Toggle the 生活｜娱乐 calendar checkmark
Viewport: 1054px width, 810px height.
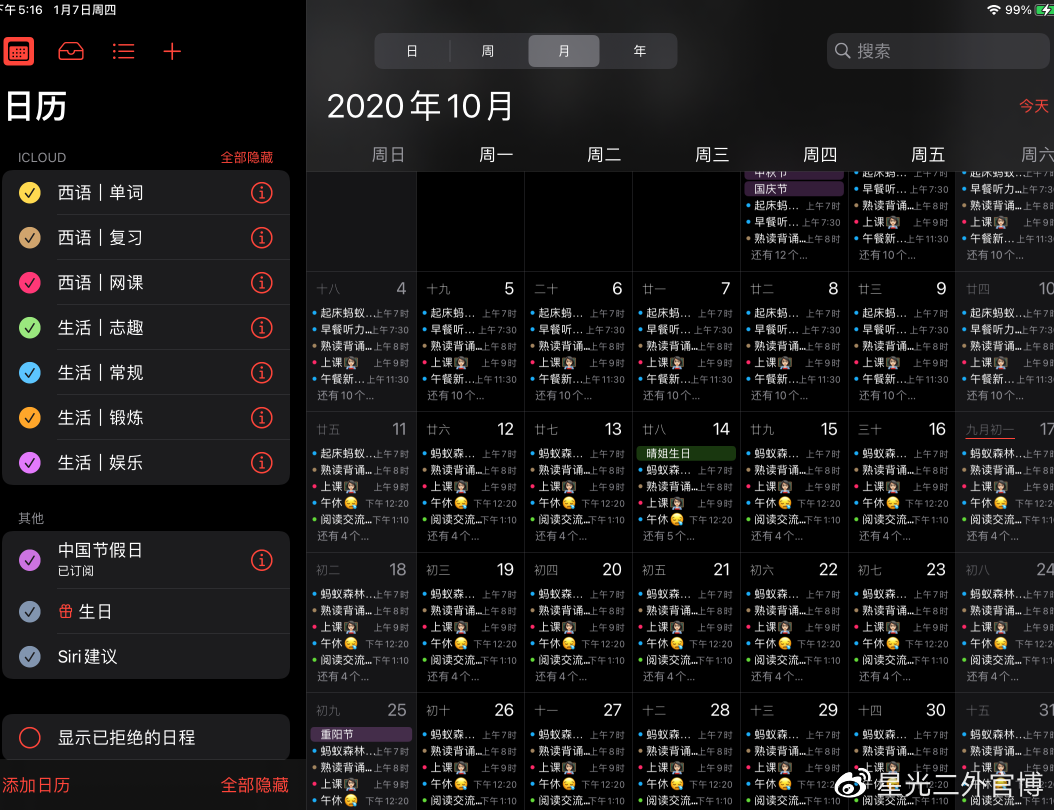(x=30, y=463)
